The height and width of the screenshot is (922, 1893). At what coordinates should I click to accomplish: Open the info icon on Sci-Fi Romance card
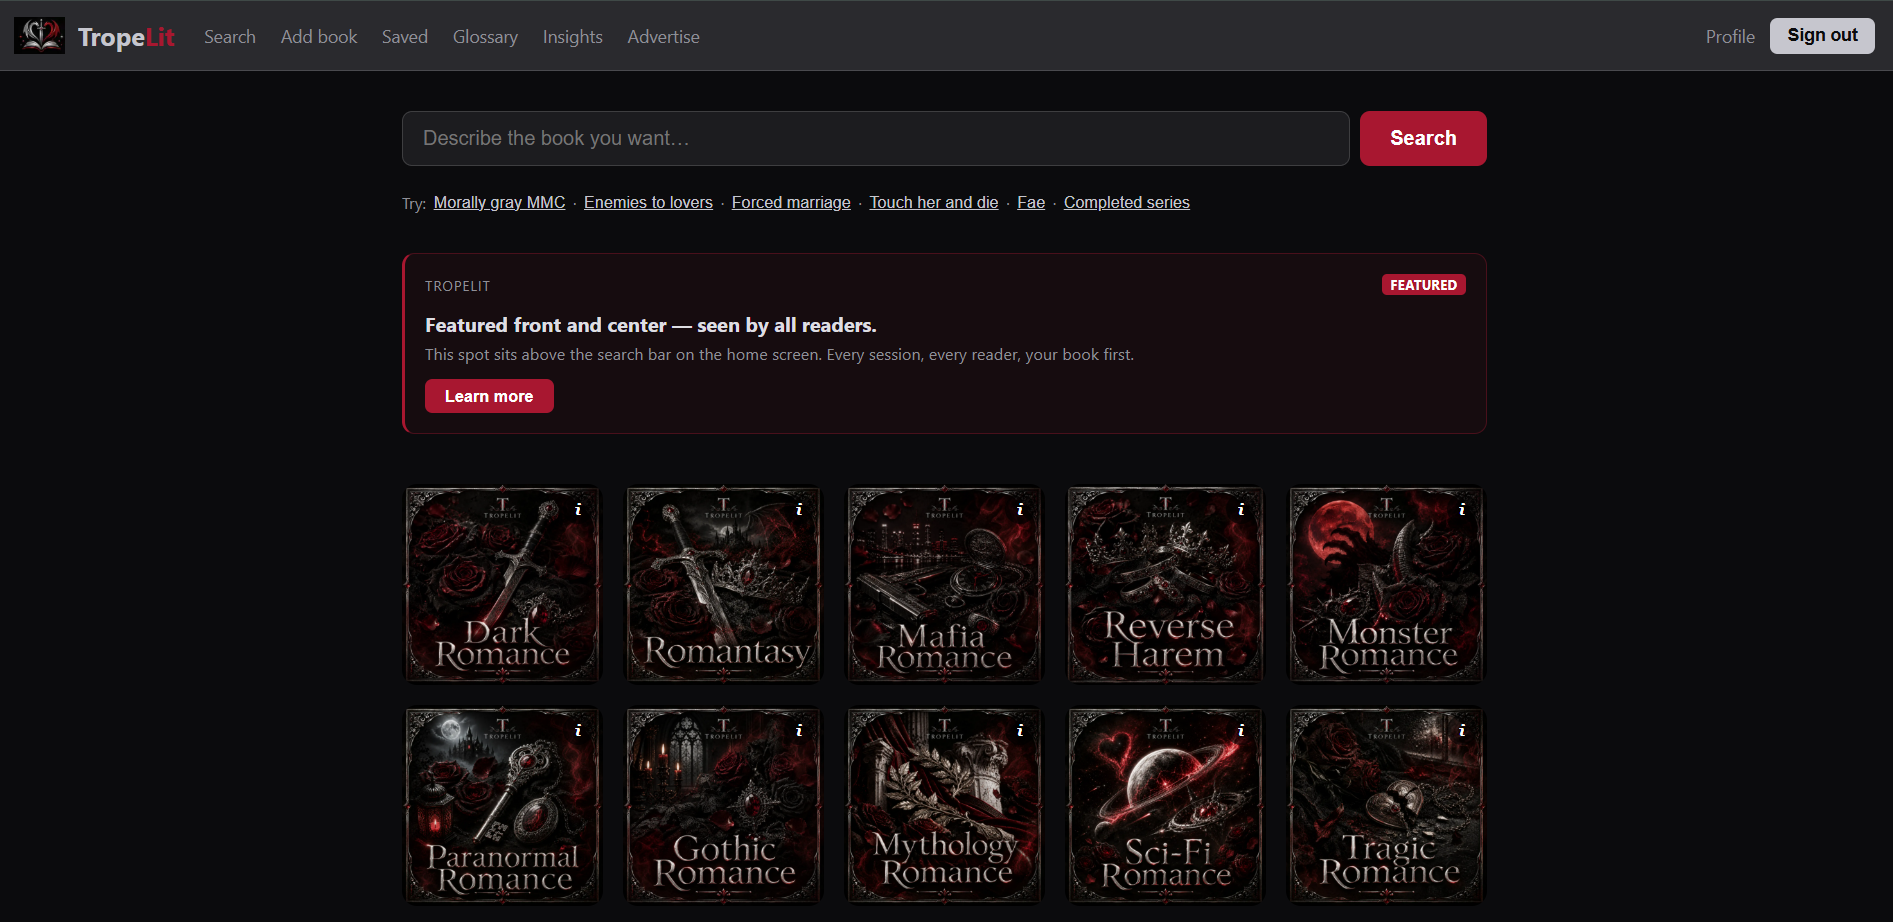tap(1241, 730)
